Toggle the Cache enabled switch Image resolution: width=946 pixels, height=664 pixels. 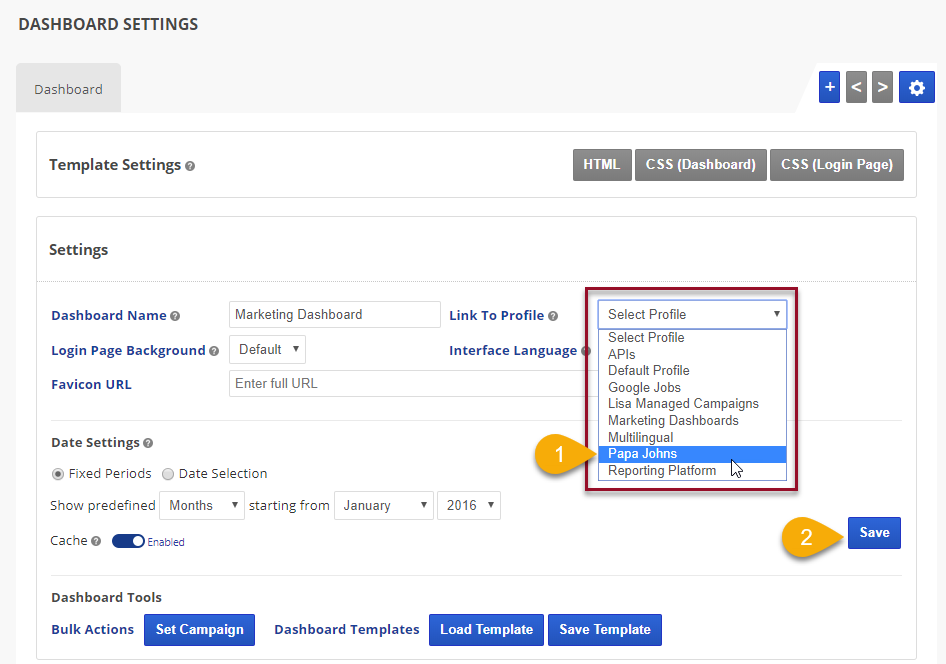[x=129, y=541]
